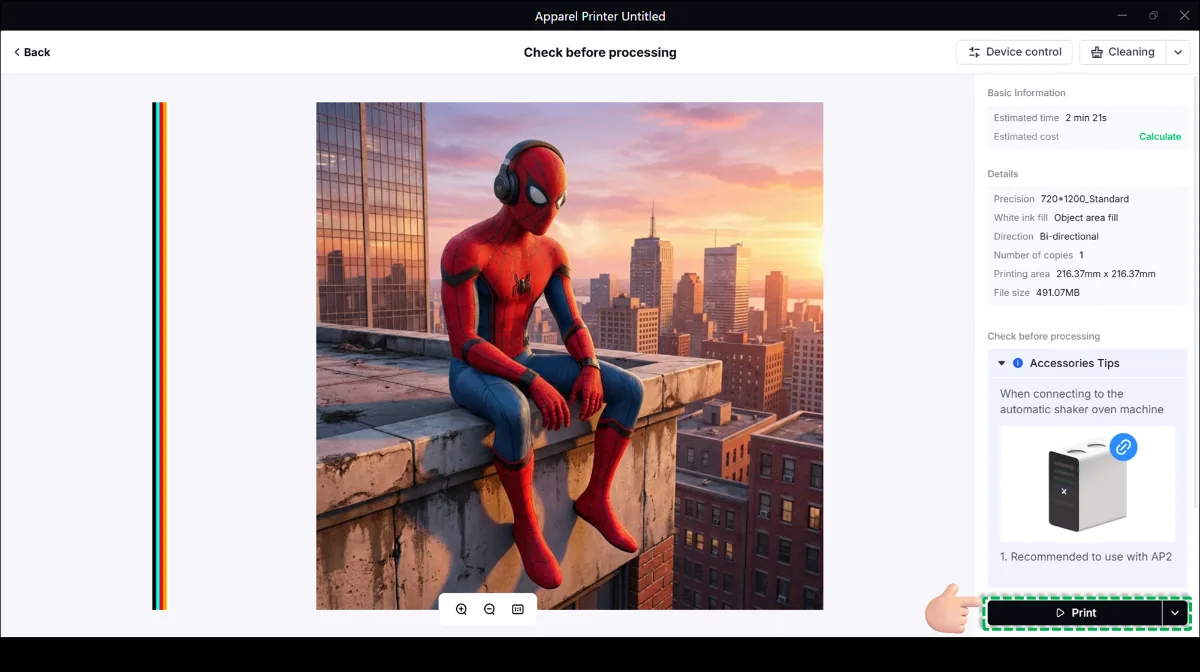Screen dimensions: 1200x672
Task: Click the CMYK color stripe bar
Action: pos(159,356)
